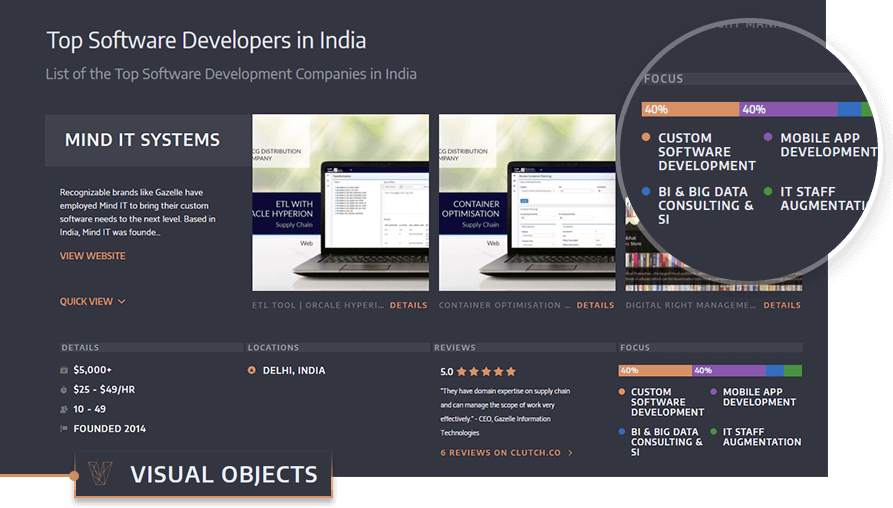The image size is (893, 508).
Task: Click the FOUNDED 2014 text
Action: click(109, 429)
